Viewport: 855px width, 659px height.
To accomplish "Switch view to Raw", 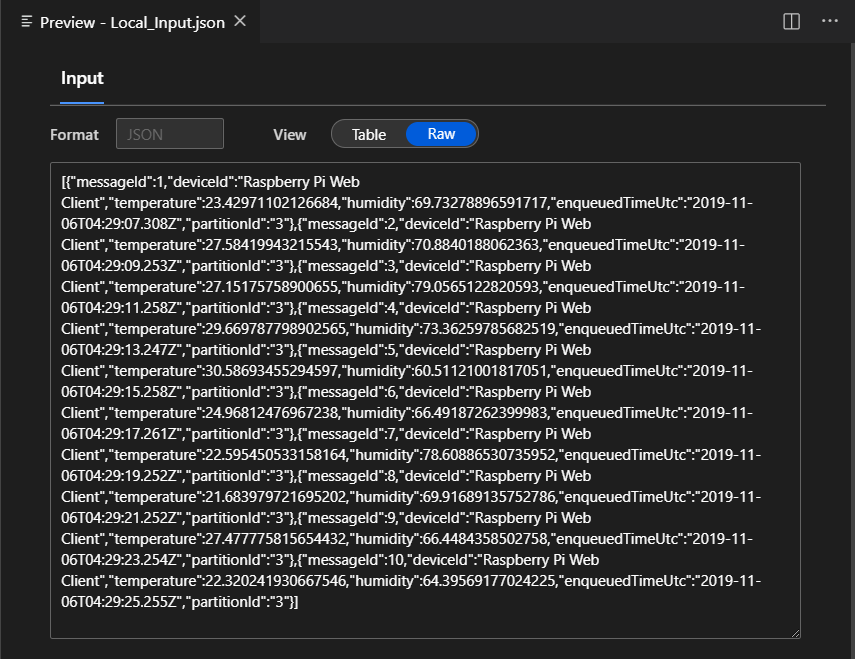I will tap(441, 134).
